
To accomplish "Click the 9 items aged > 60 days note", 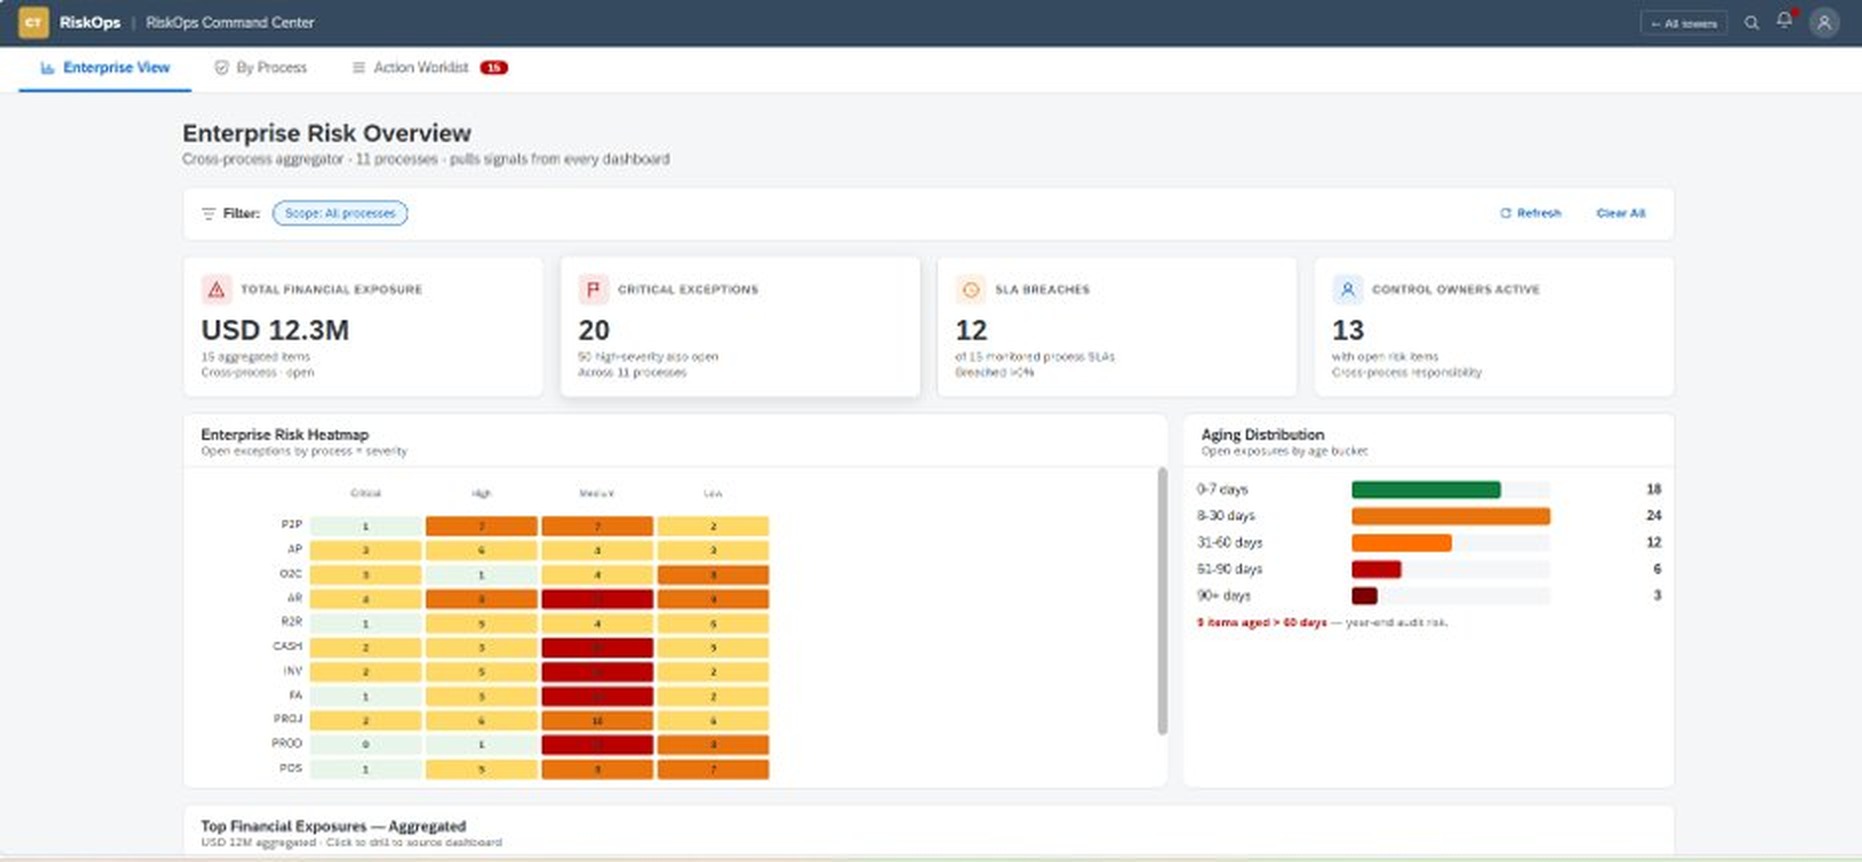I will pos(1322,622).
